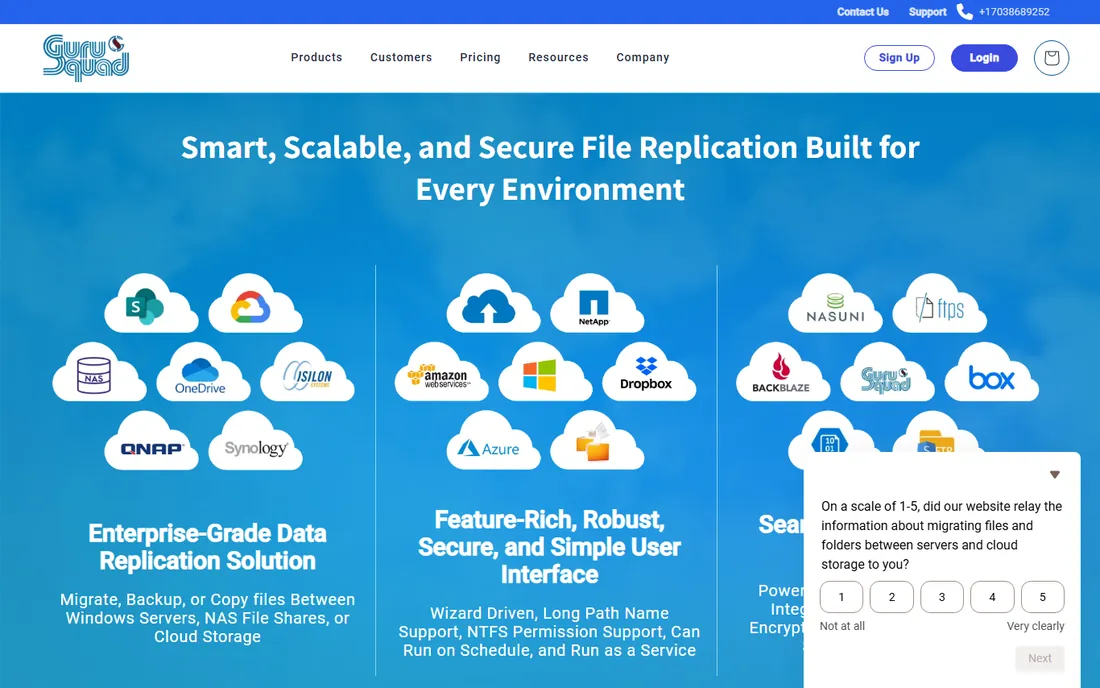Image resolution: width=1100 pixels, height=688 pixels.
Task: Open the Contact Us link
Action: tap(862, 12)
